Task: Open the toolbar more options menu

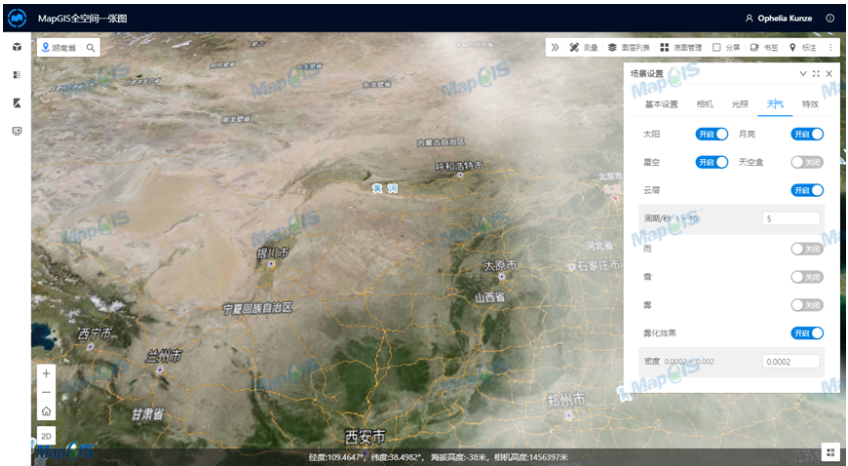Action: pos(831,48)
